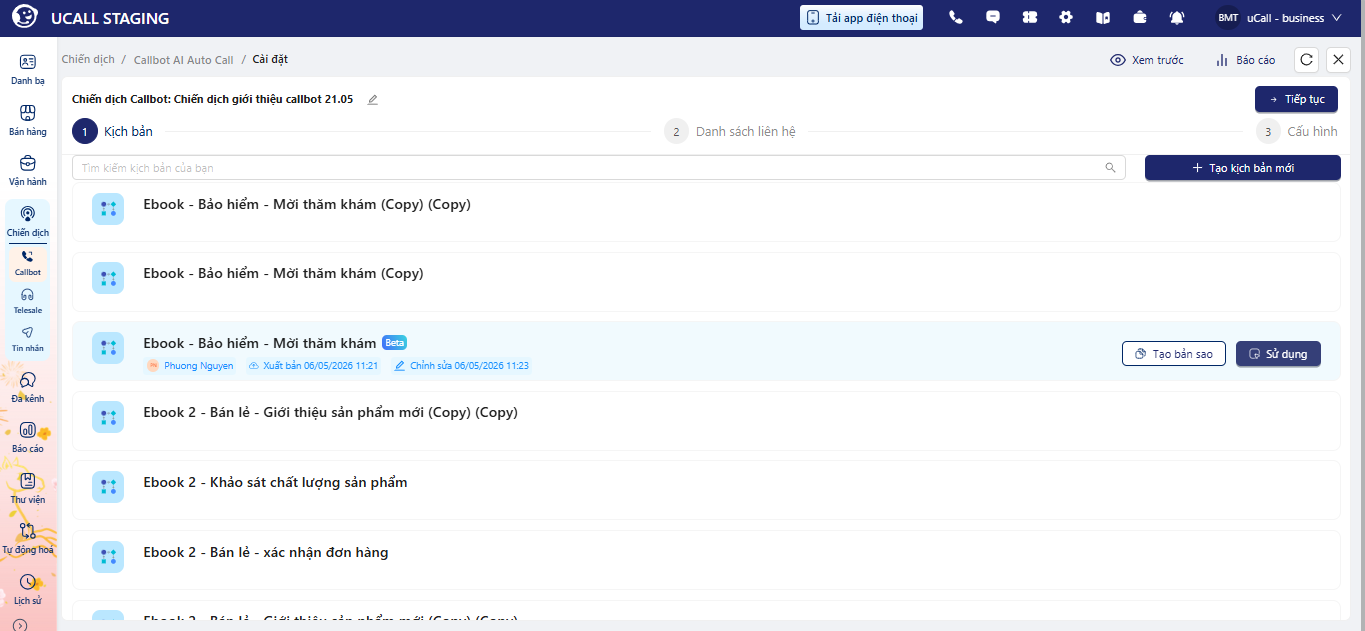The width and height of the screenshot is (1365, 631).
Task: Open Vận hành in the sidebar
Action: 28,171
